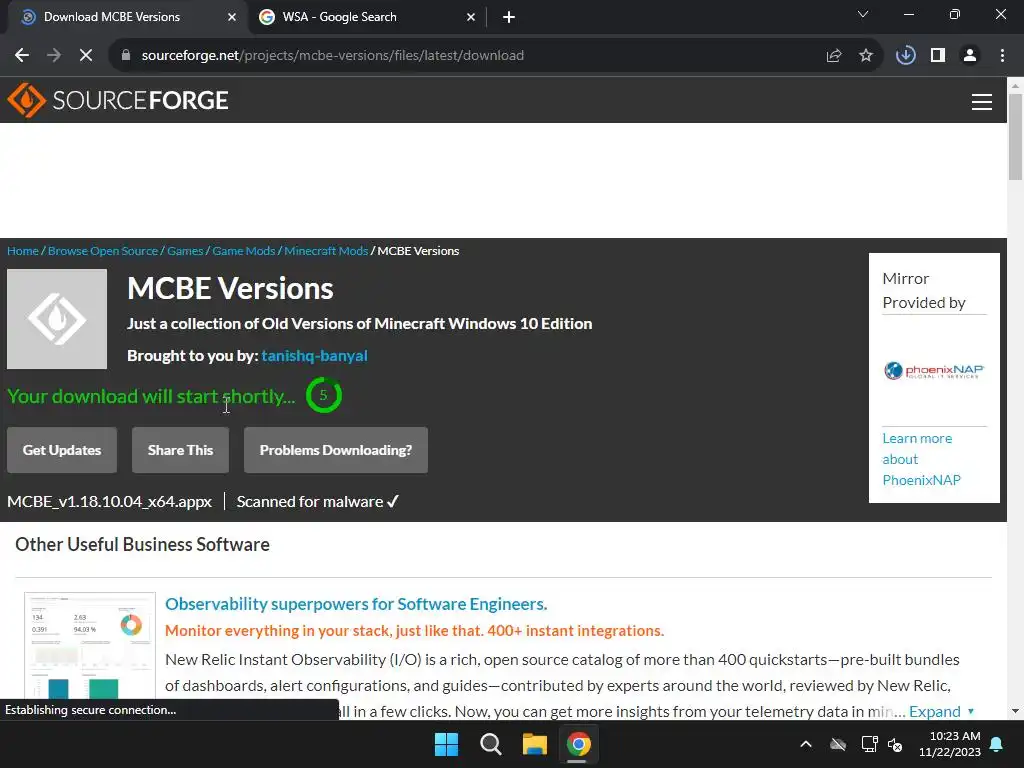1024x768 pixels.
Task: Open Windows taskbar search
Action: [x=490, y=744]
